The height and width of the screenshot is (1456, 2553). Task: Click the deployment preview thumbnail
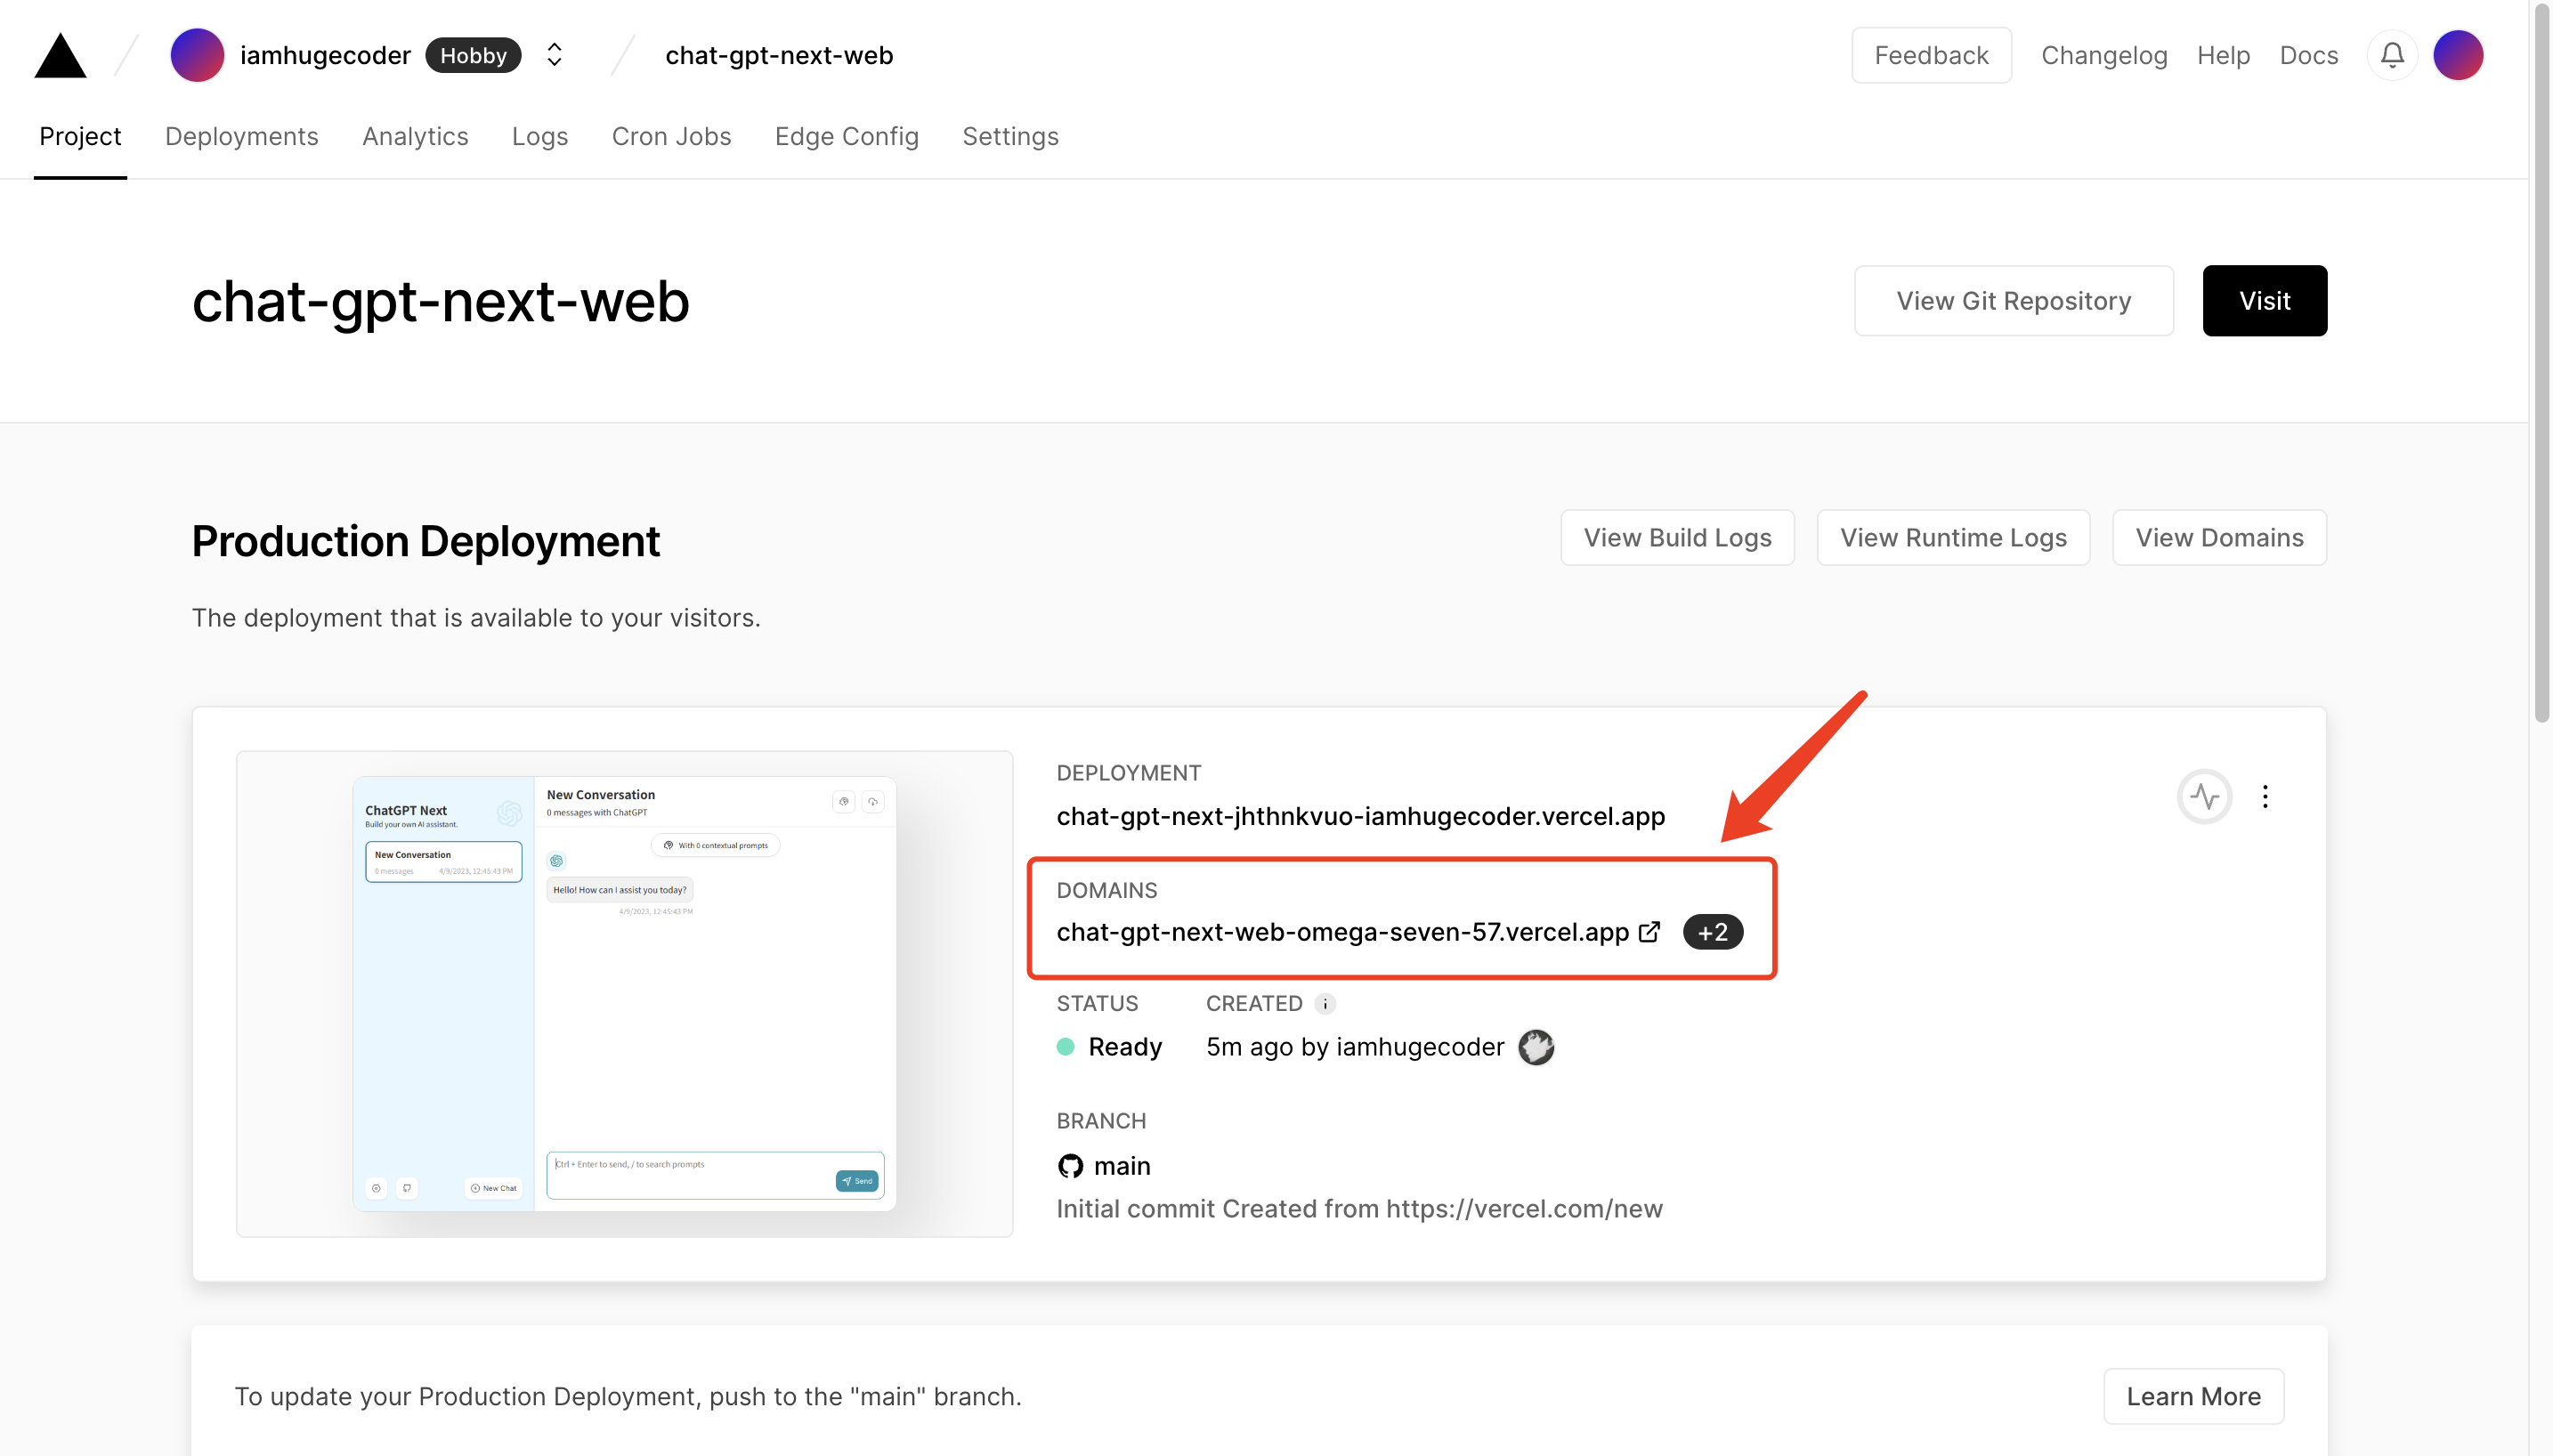click(x=624, y=993)
